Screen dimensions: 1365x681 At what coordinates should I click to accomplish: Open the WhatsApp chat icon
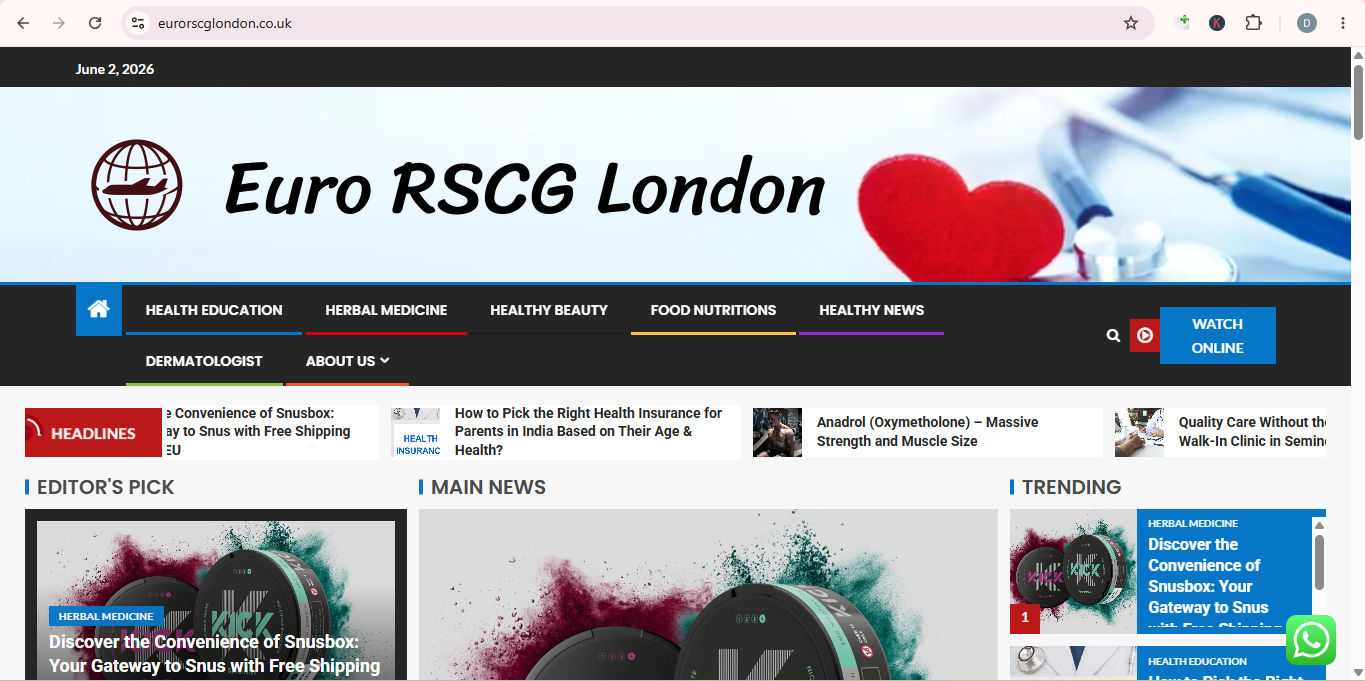(x=1311, y=640)
